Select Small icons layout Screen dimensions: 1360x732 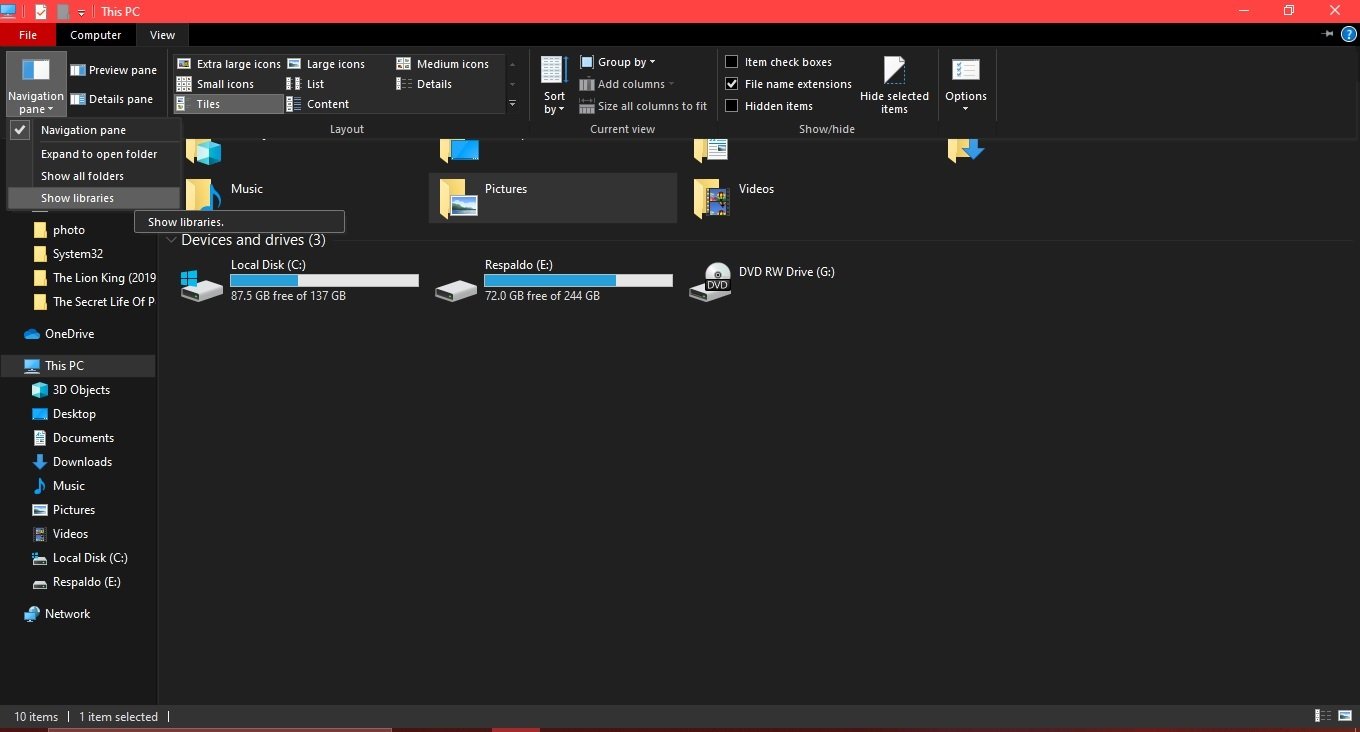pyautogui.click(x=216, y=84)
